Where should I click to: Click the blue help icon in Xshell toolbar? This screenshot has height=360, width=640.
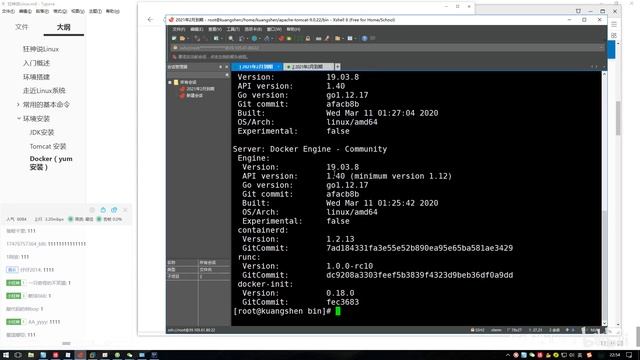pos(364,38)
